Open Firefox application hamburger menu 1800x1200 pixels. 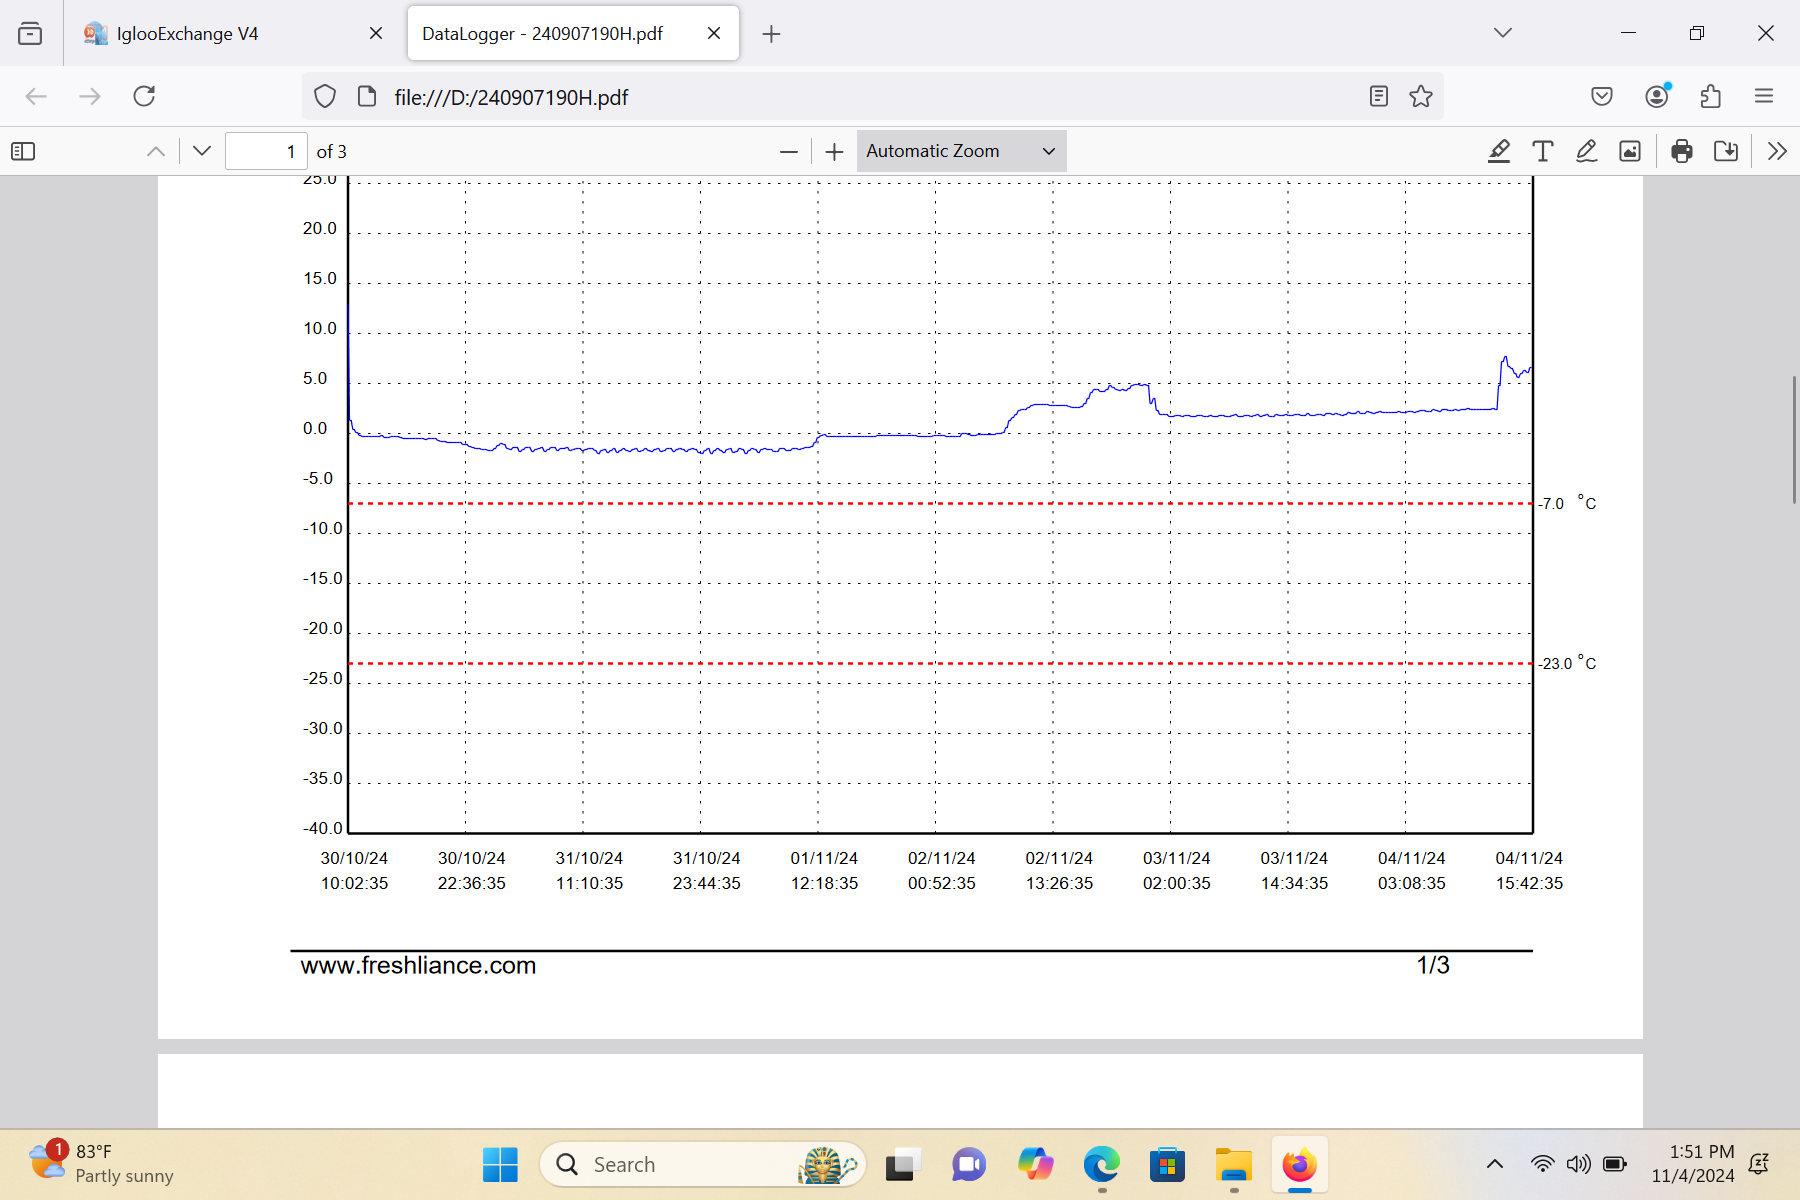point(1764,96)
